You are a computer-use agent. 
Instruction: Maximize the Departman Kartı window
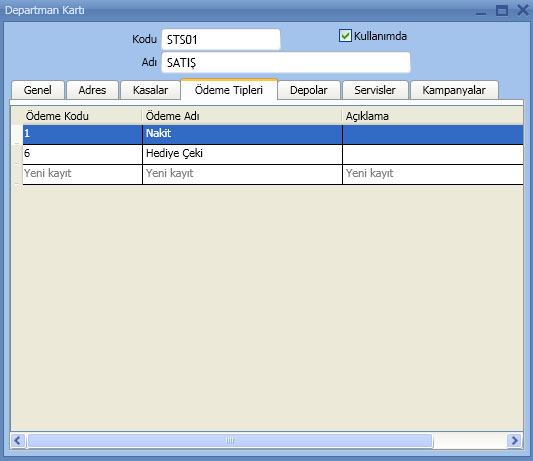pos(502,11)
